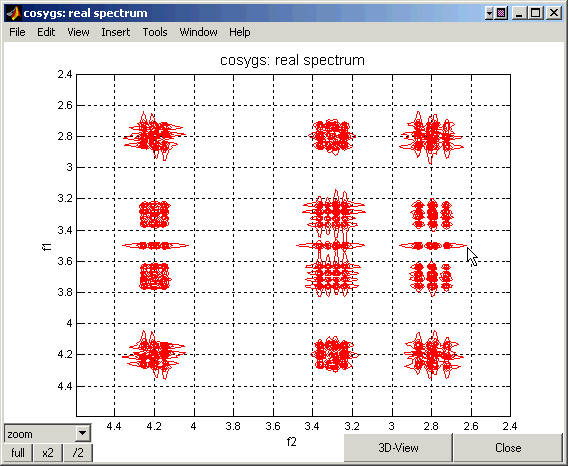Close the window with the X icon
The width and height of the screenshot is (568, 466).
[x=554, y=13]
